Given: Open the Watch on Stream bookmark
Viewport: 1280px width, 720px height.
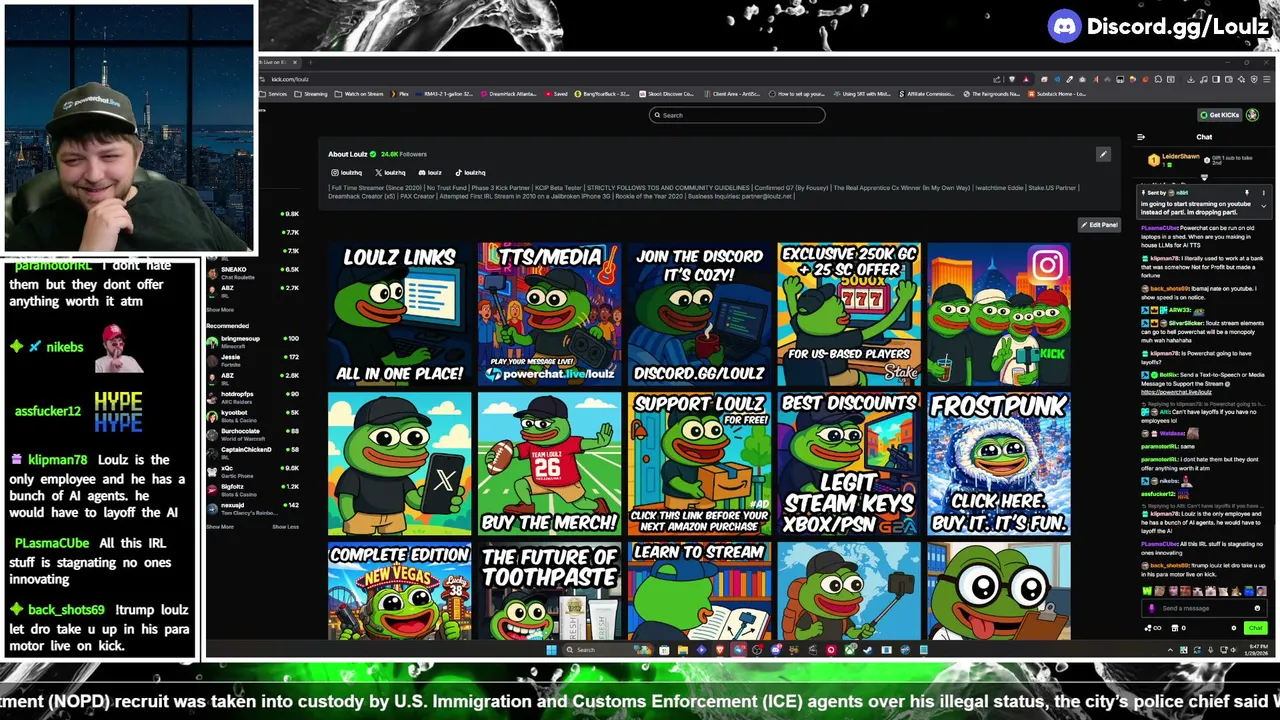Looking at the screenshot, I should pyautogui.click(x=359, y=94).
